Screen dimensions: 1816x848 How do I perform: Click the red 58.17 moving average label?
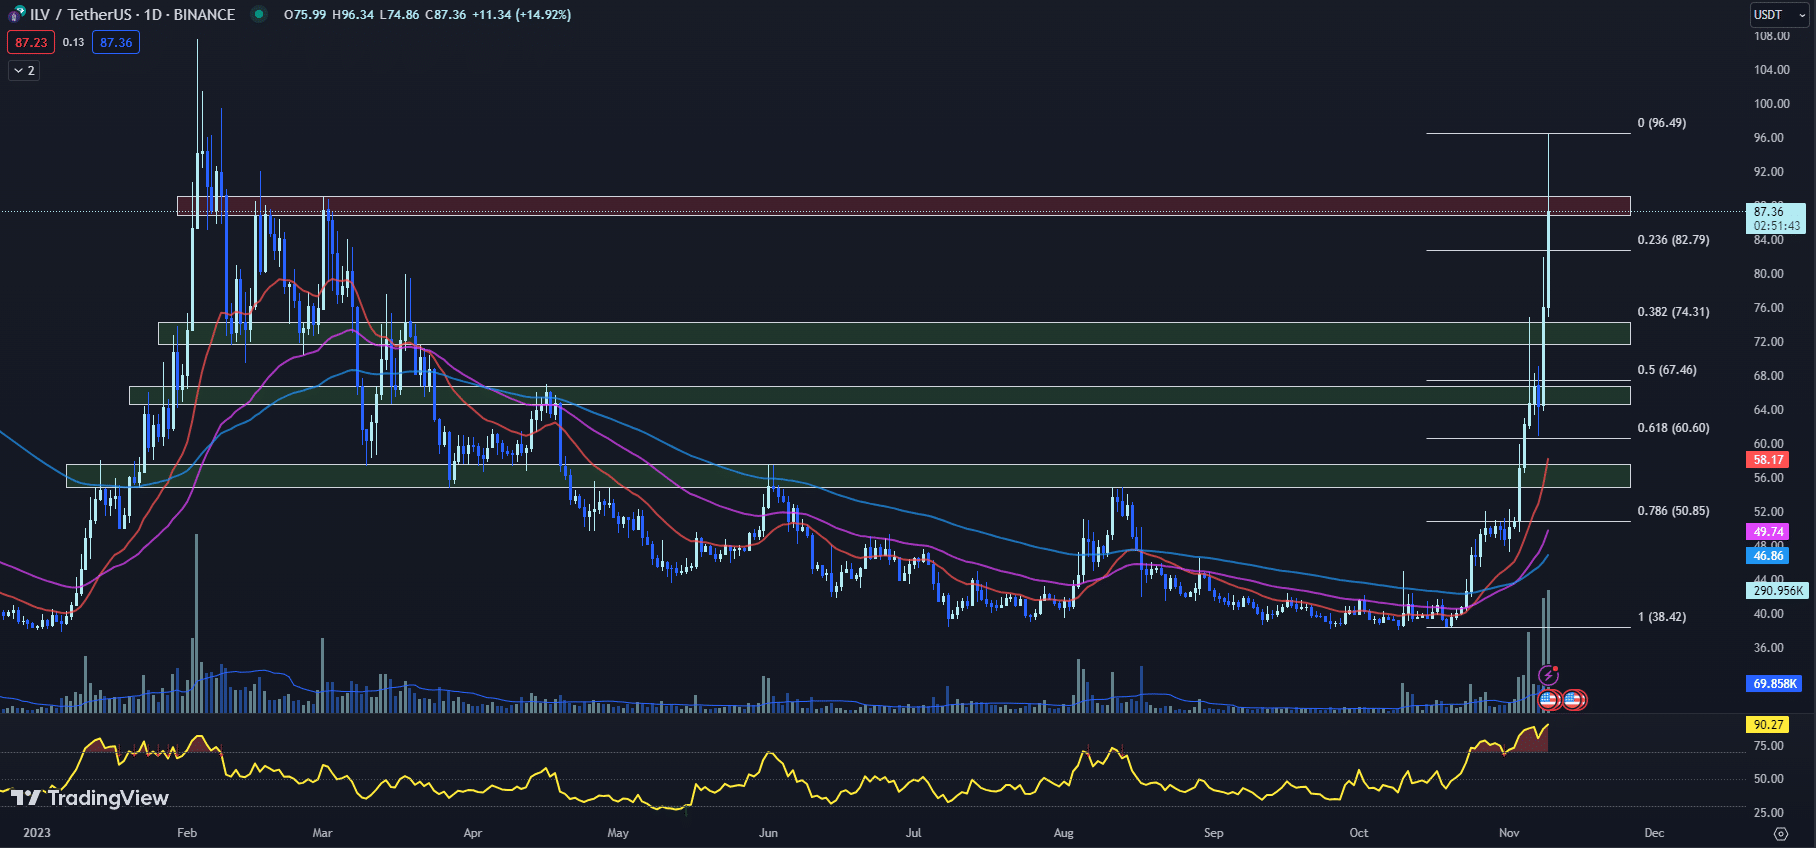[x=1768, y=460]
